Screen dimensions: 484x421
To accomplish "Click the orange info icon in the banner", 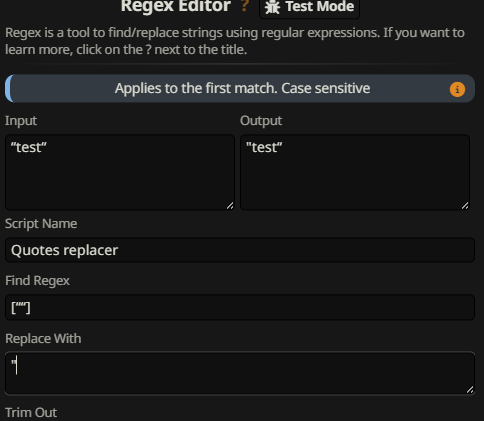I will click(x=457, y=89).
